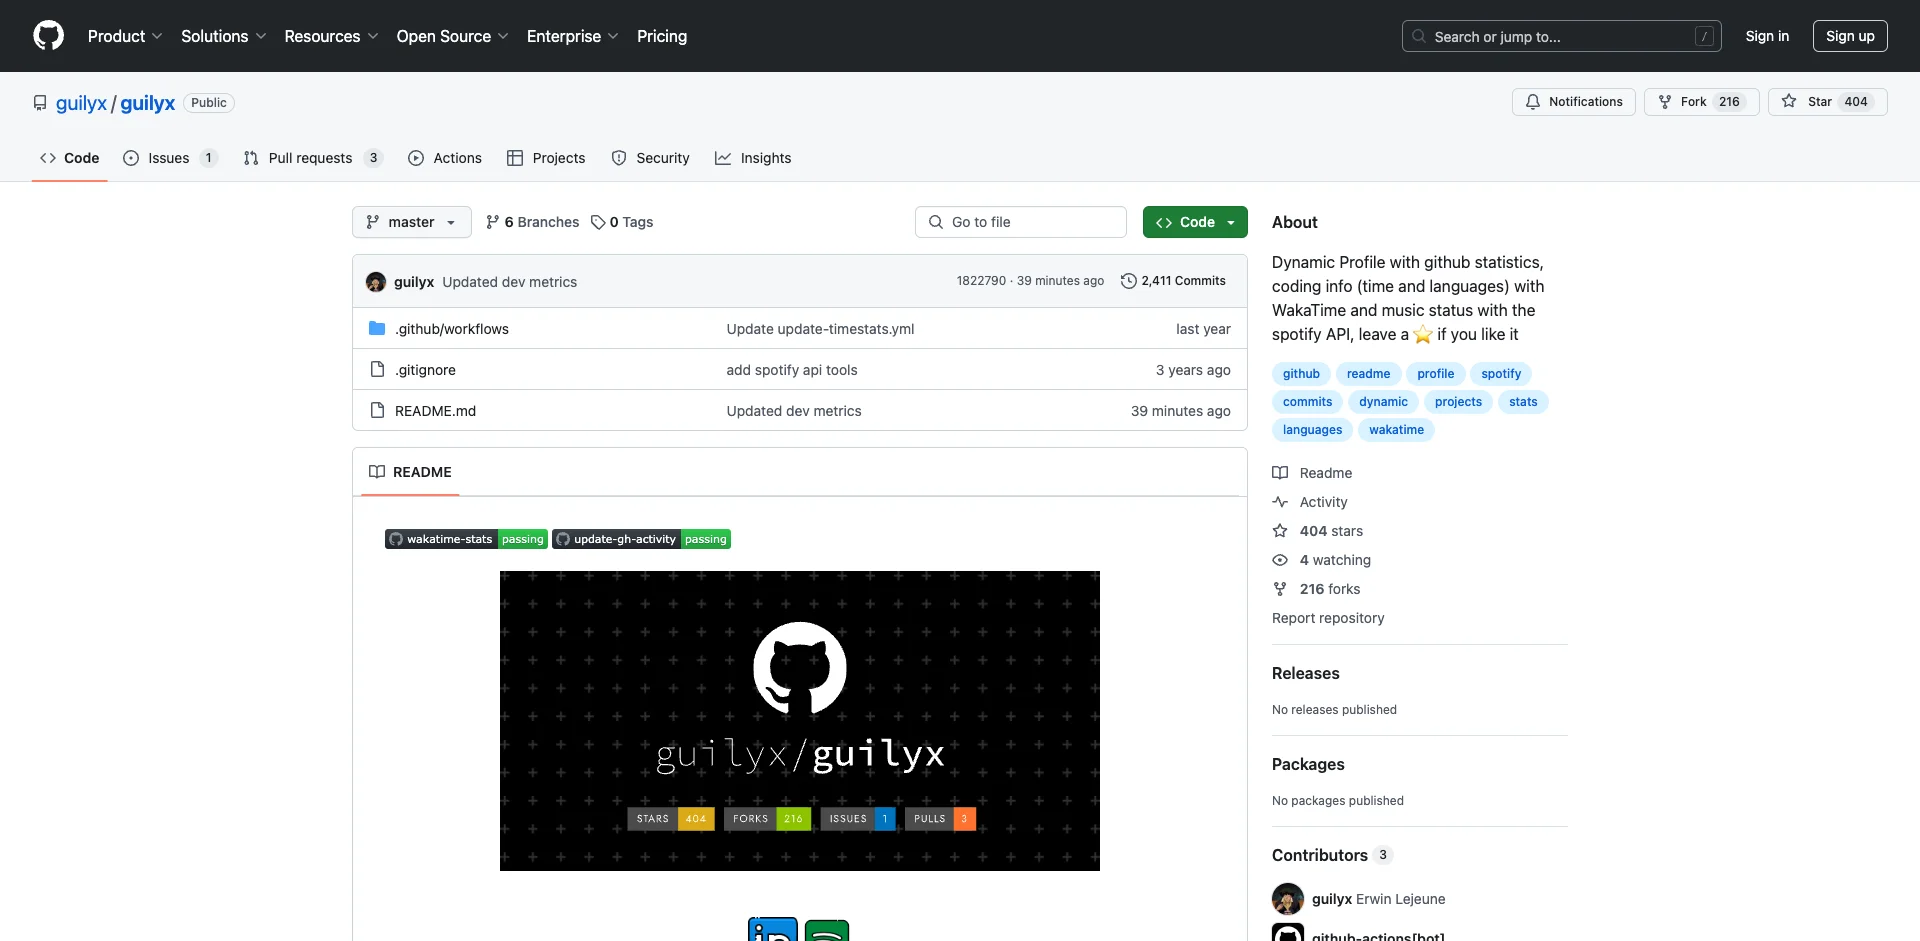Open the Pricing page link
Image resolution: width=1920 pixels, height=941 pixels.
pos(662,36)
